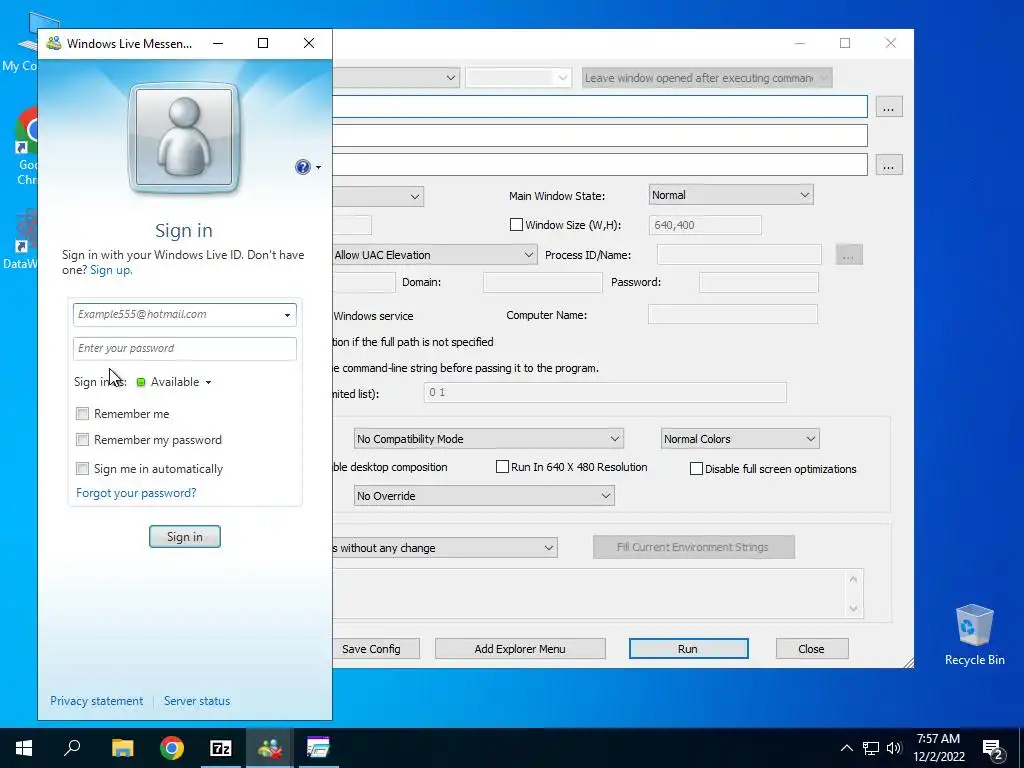Show hidden system tray icons

pos(846,748)
